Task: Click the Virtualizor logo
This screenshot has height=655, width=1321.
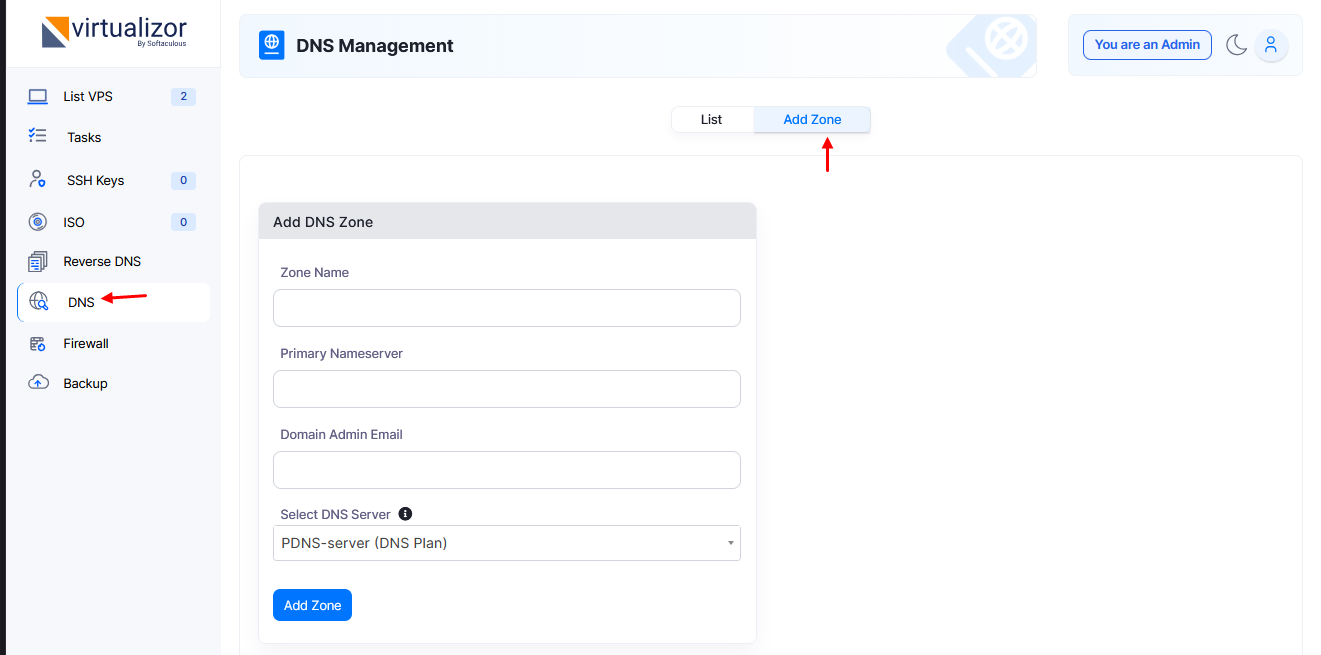Action: click(x=113, y=32)
